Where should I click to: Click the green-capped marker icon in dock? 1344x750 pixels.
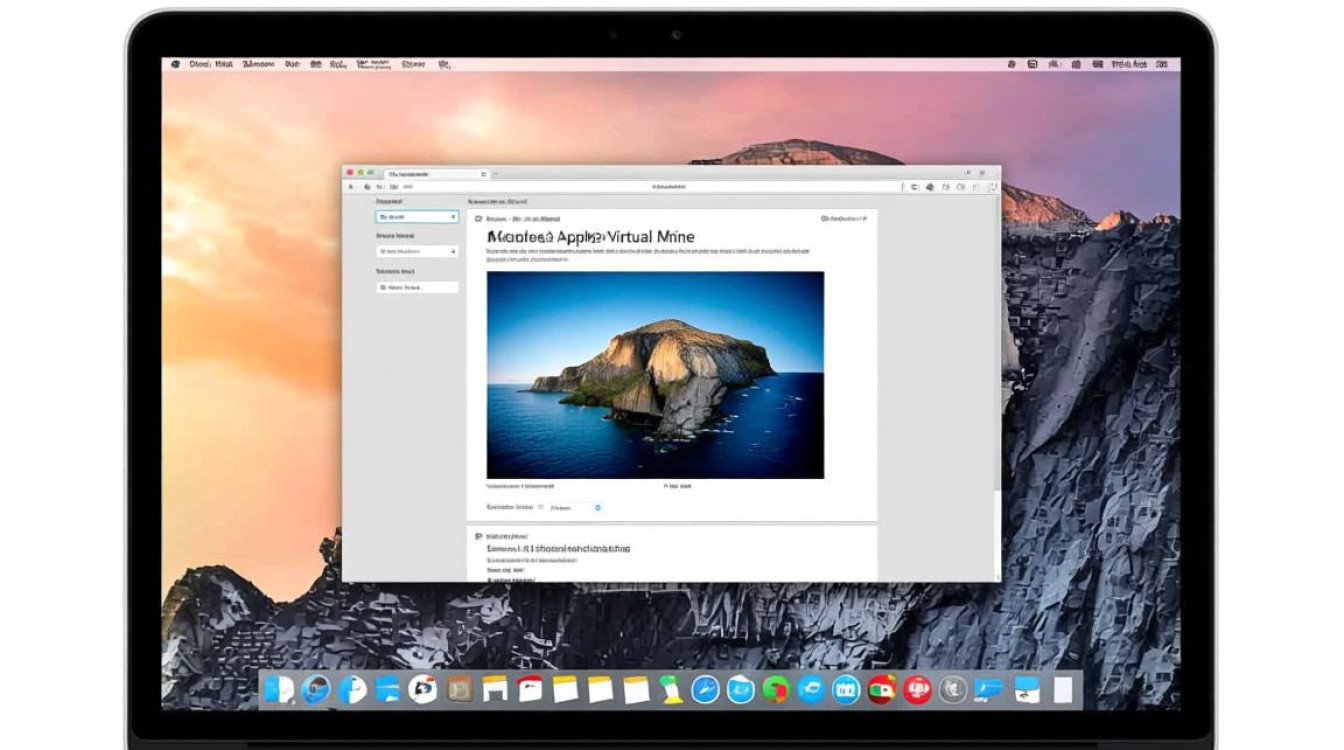[x=670, y=689]
